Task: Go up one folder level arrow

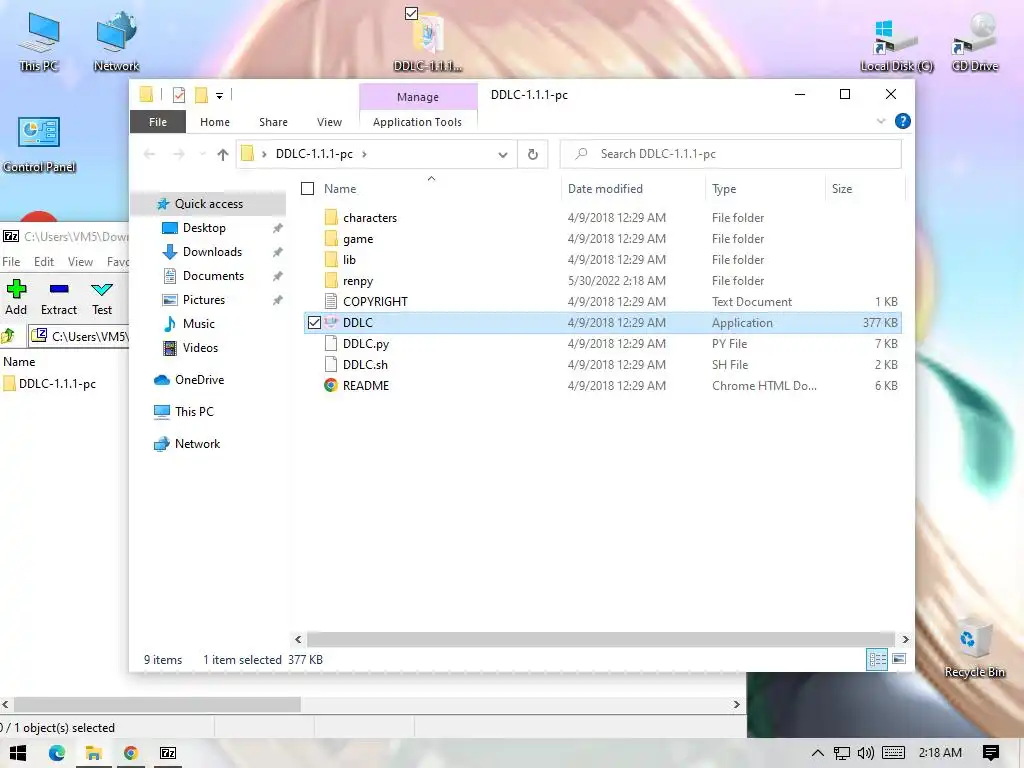Action: coord(223,154)
